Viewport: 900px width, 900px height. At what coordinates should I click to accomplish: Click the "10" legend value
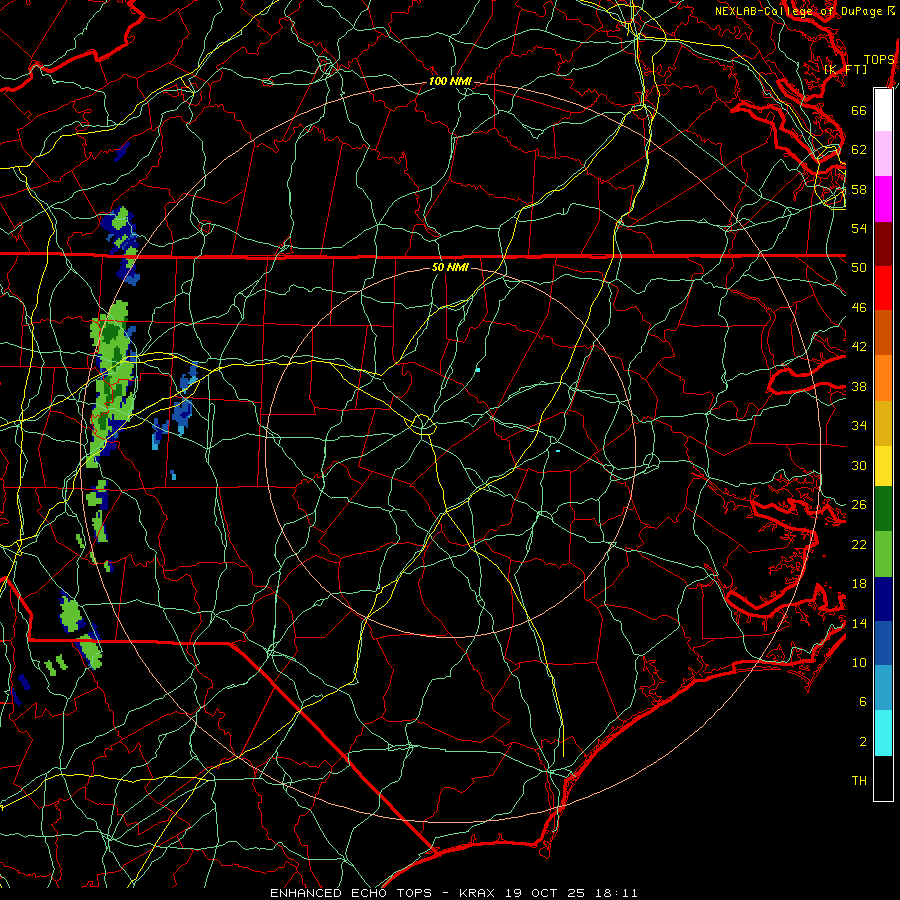coord(859,663)
